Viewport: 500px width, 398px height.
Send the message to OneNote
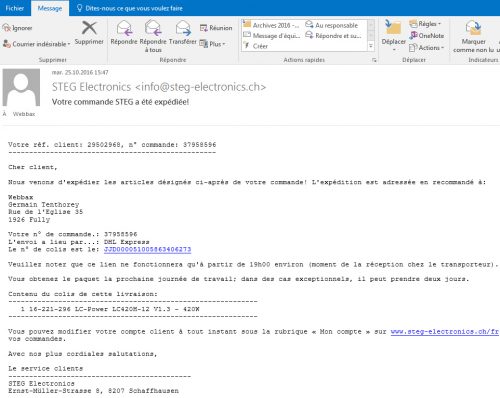click(x=427, y=35)
